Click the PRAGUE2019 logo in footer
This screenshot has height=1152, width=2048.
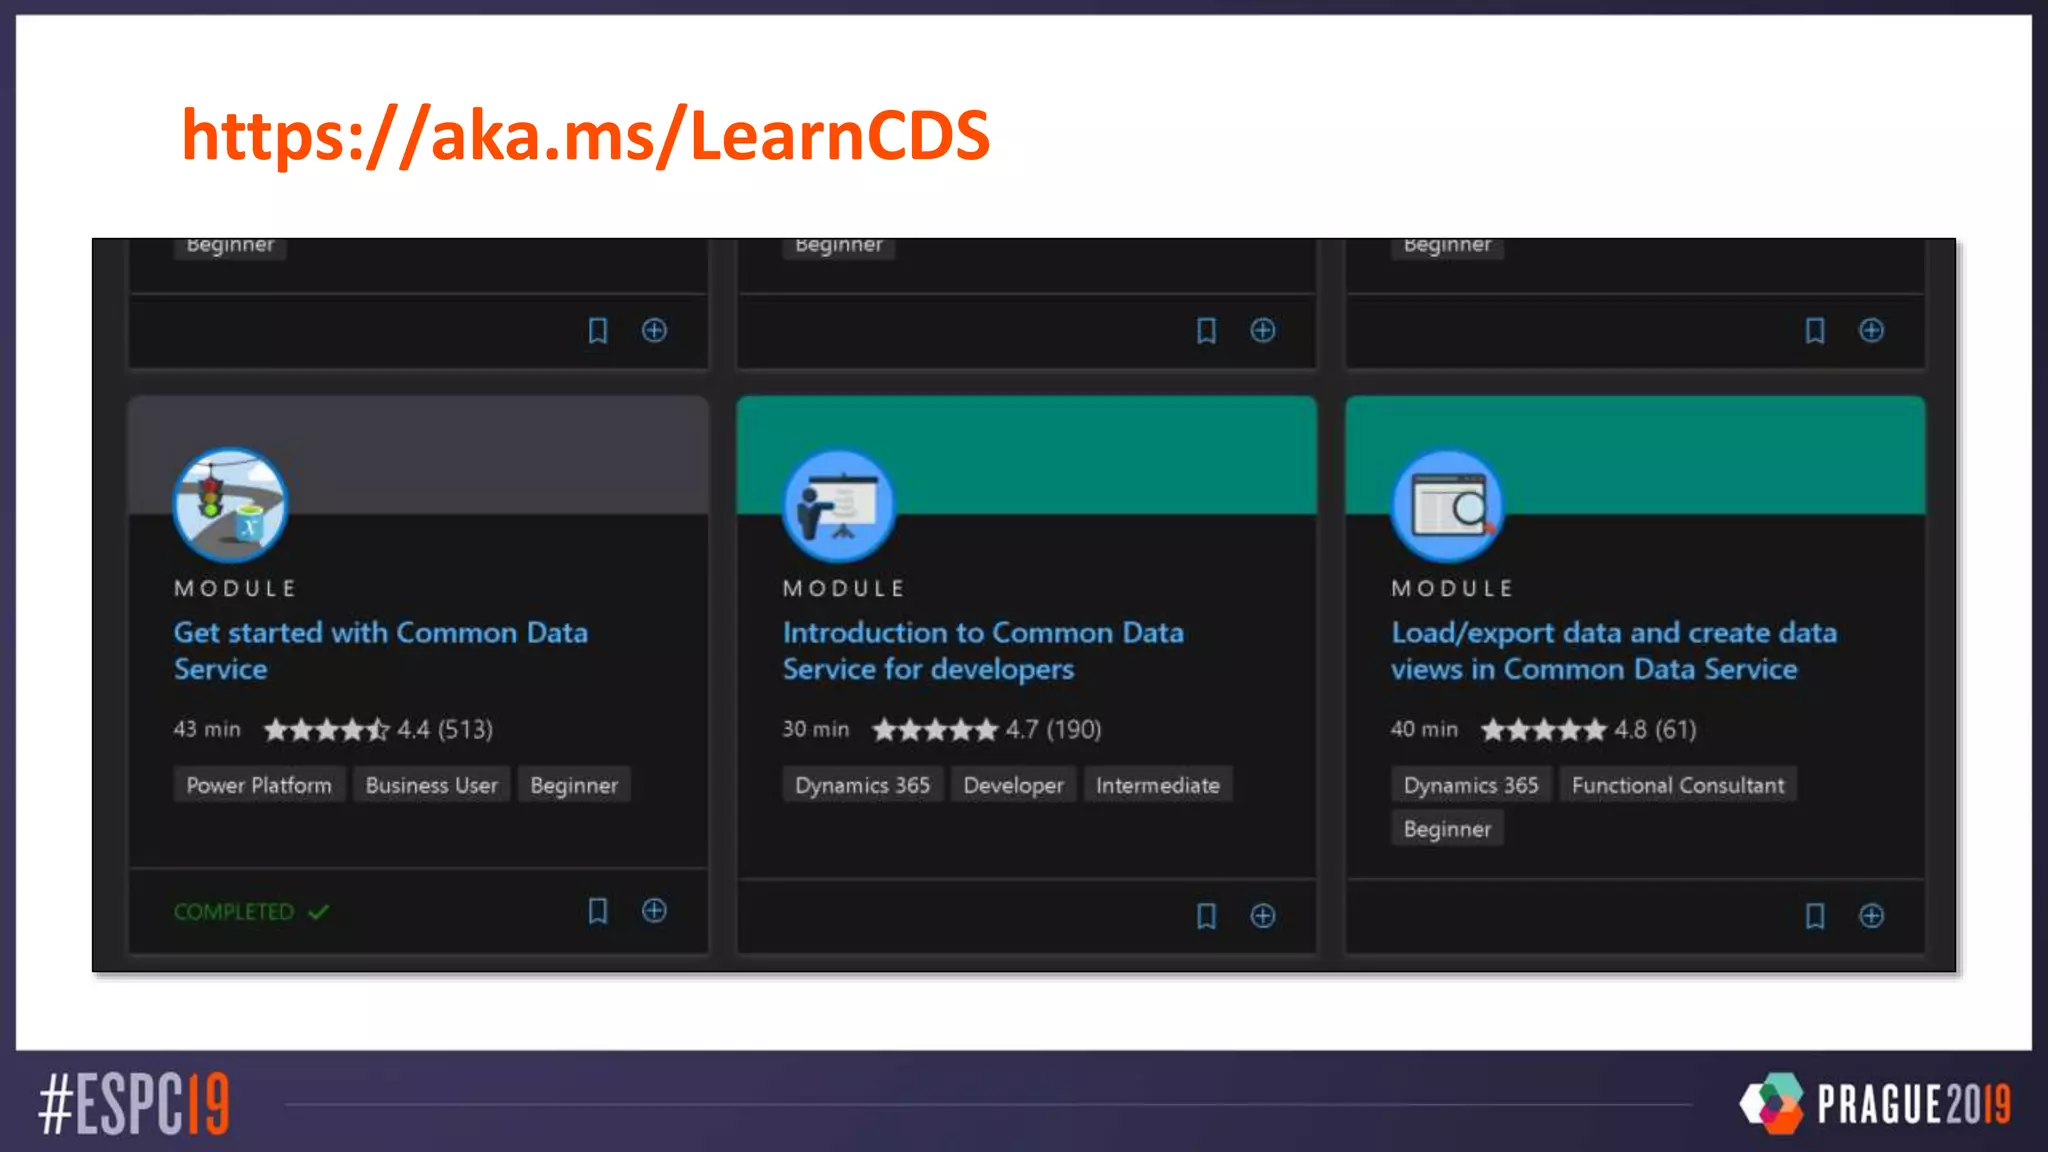[1875, 1104]
